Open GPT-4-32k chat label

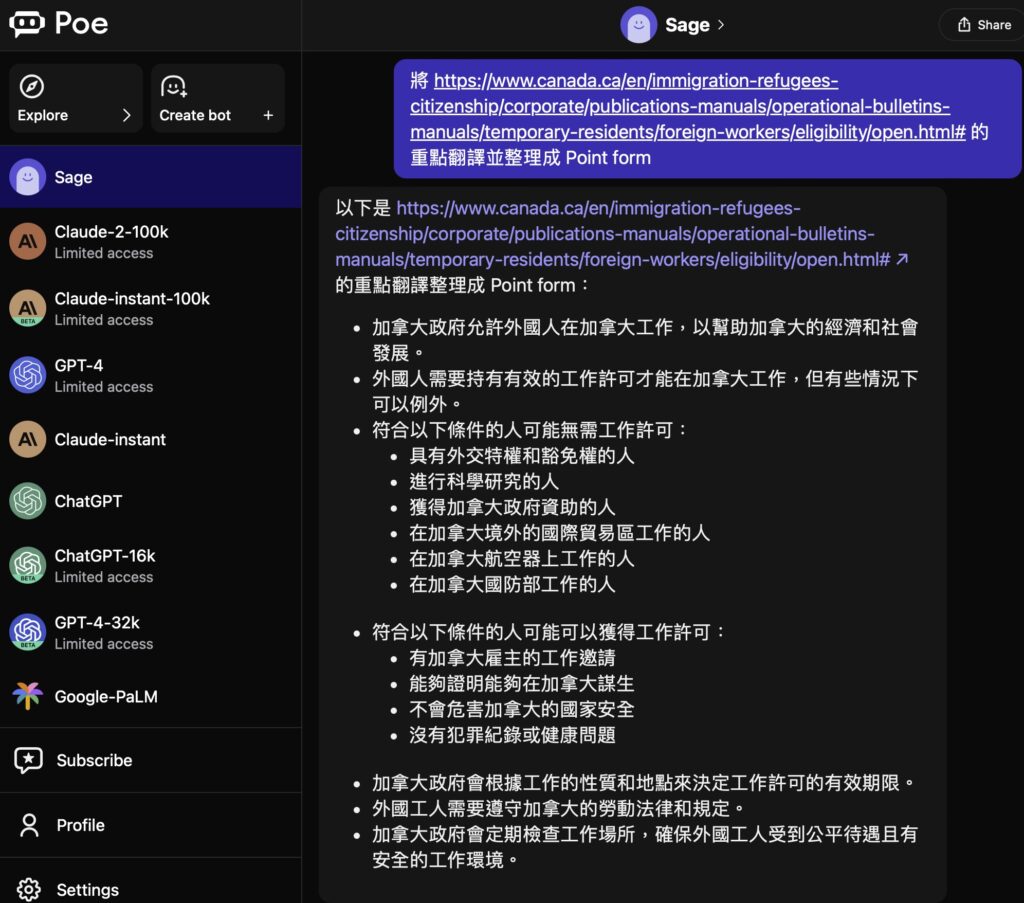point(97,622)
